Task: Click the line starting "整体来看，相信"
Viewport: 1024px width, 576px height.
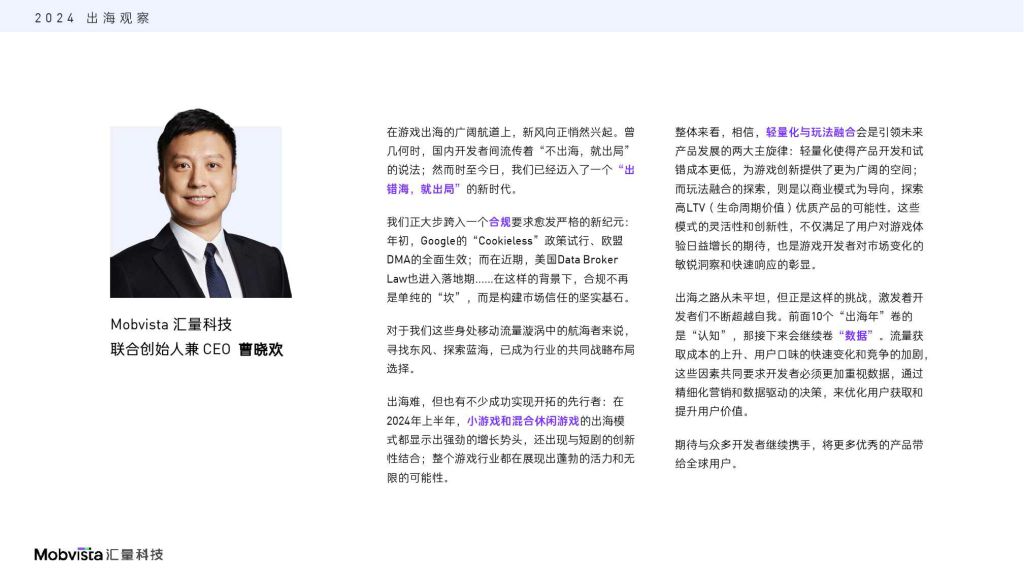Action: coord(799,132)
